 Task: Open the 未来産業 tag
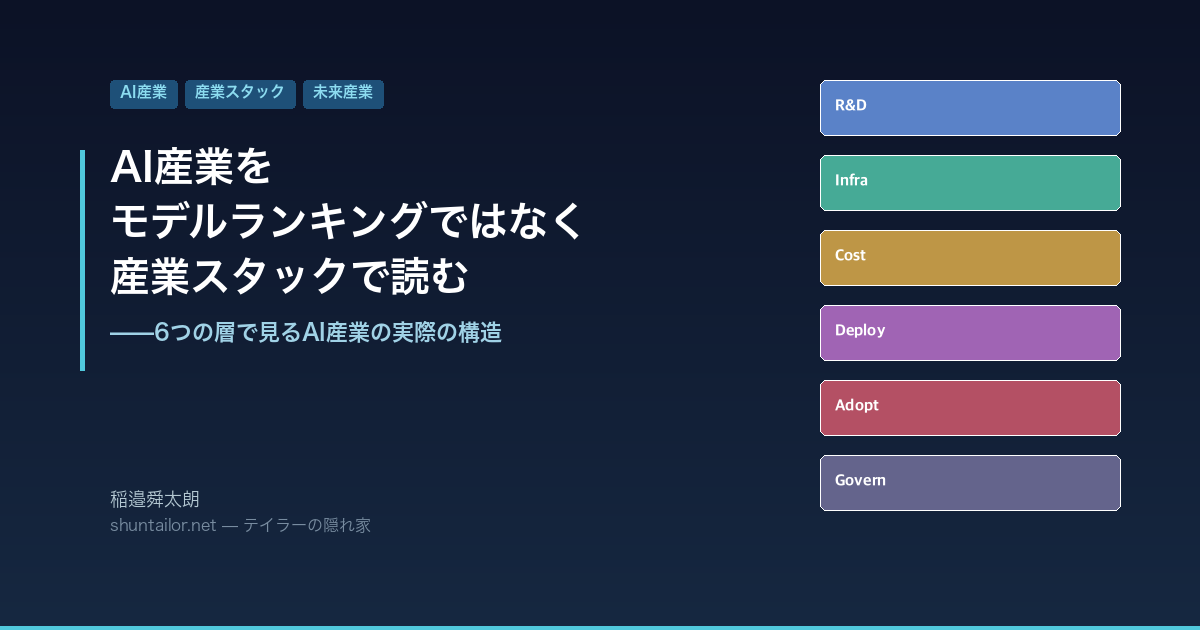click(x=343, y=93)
